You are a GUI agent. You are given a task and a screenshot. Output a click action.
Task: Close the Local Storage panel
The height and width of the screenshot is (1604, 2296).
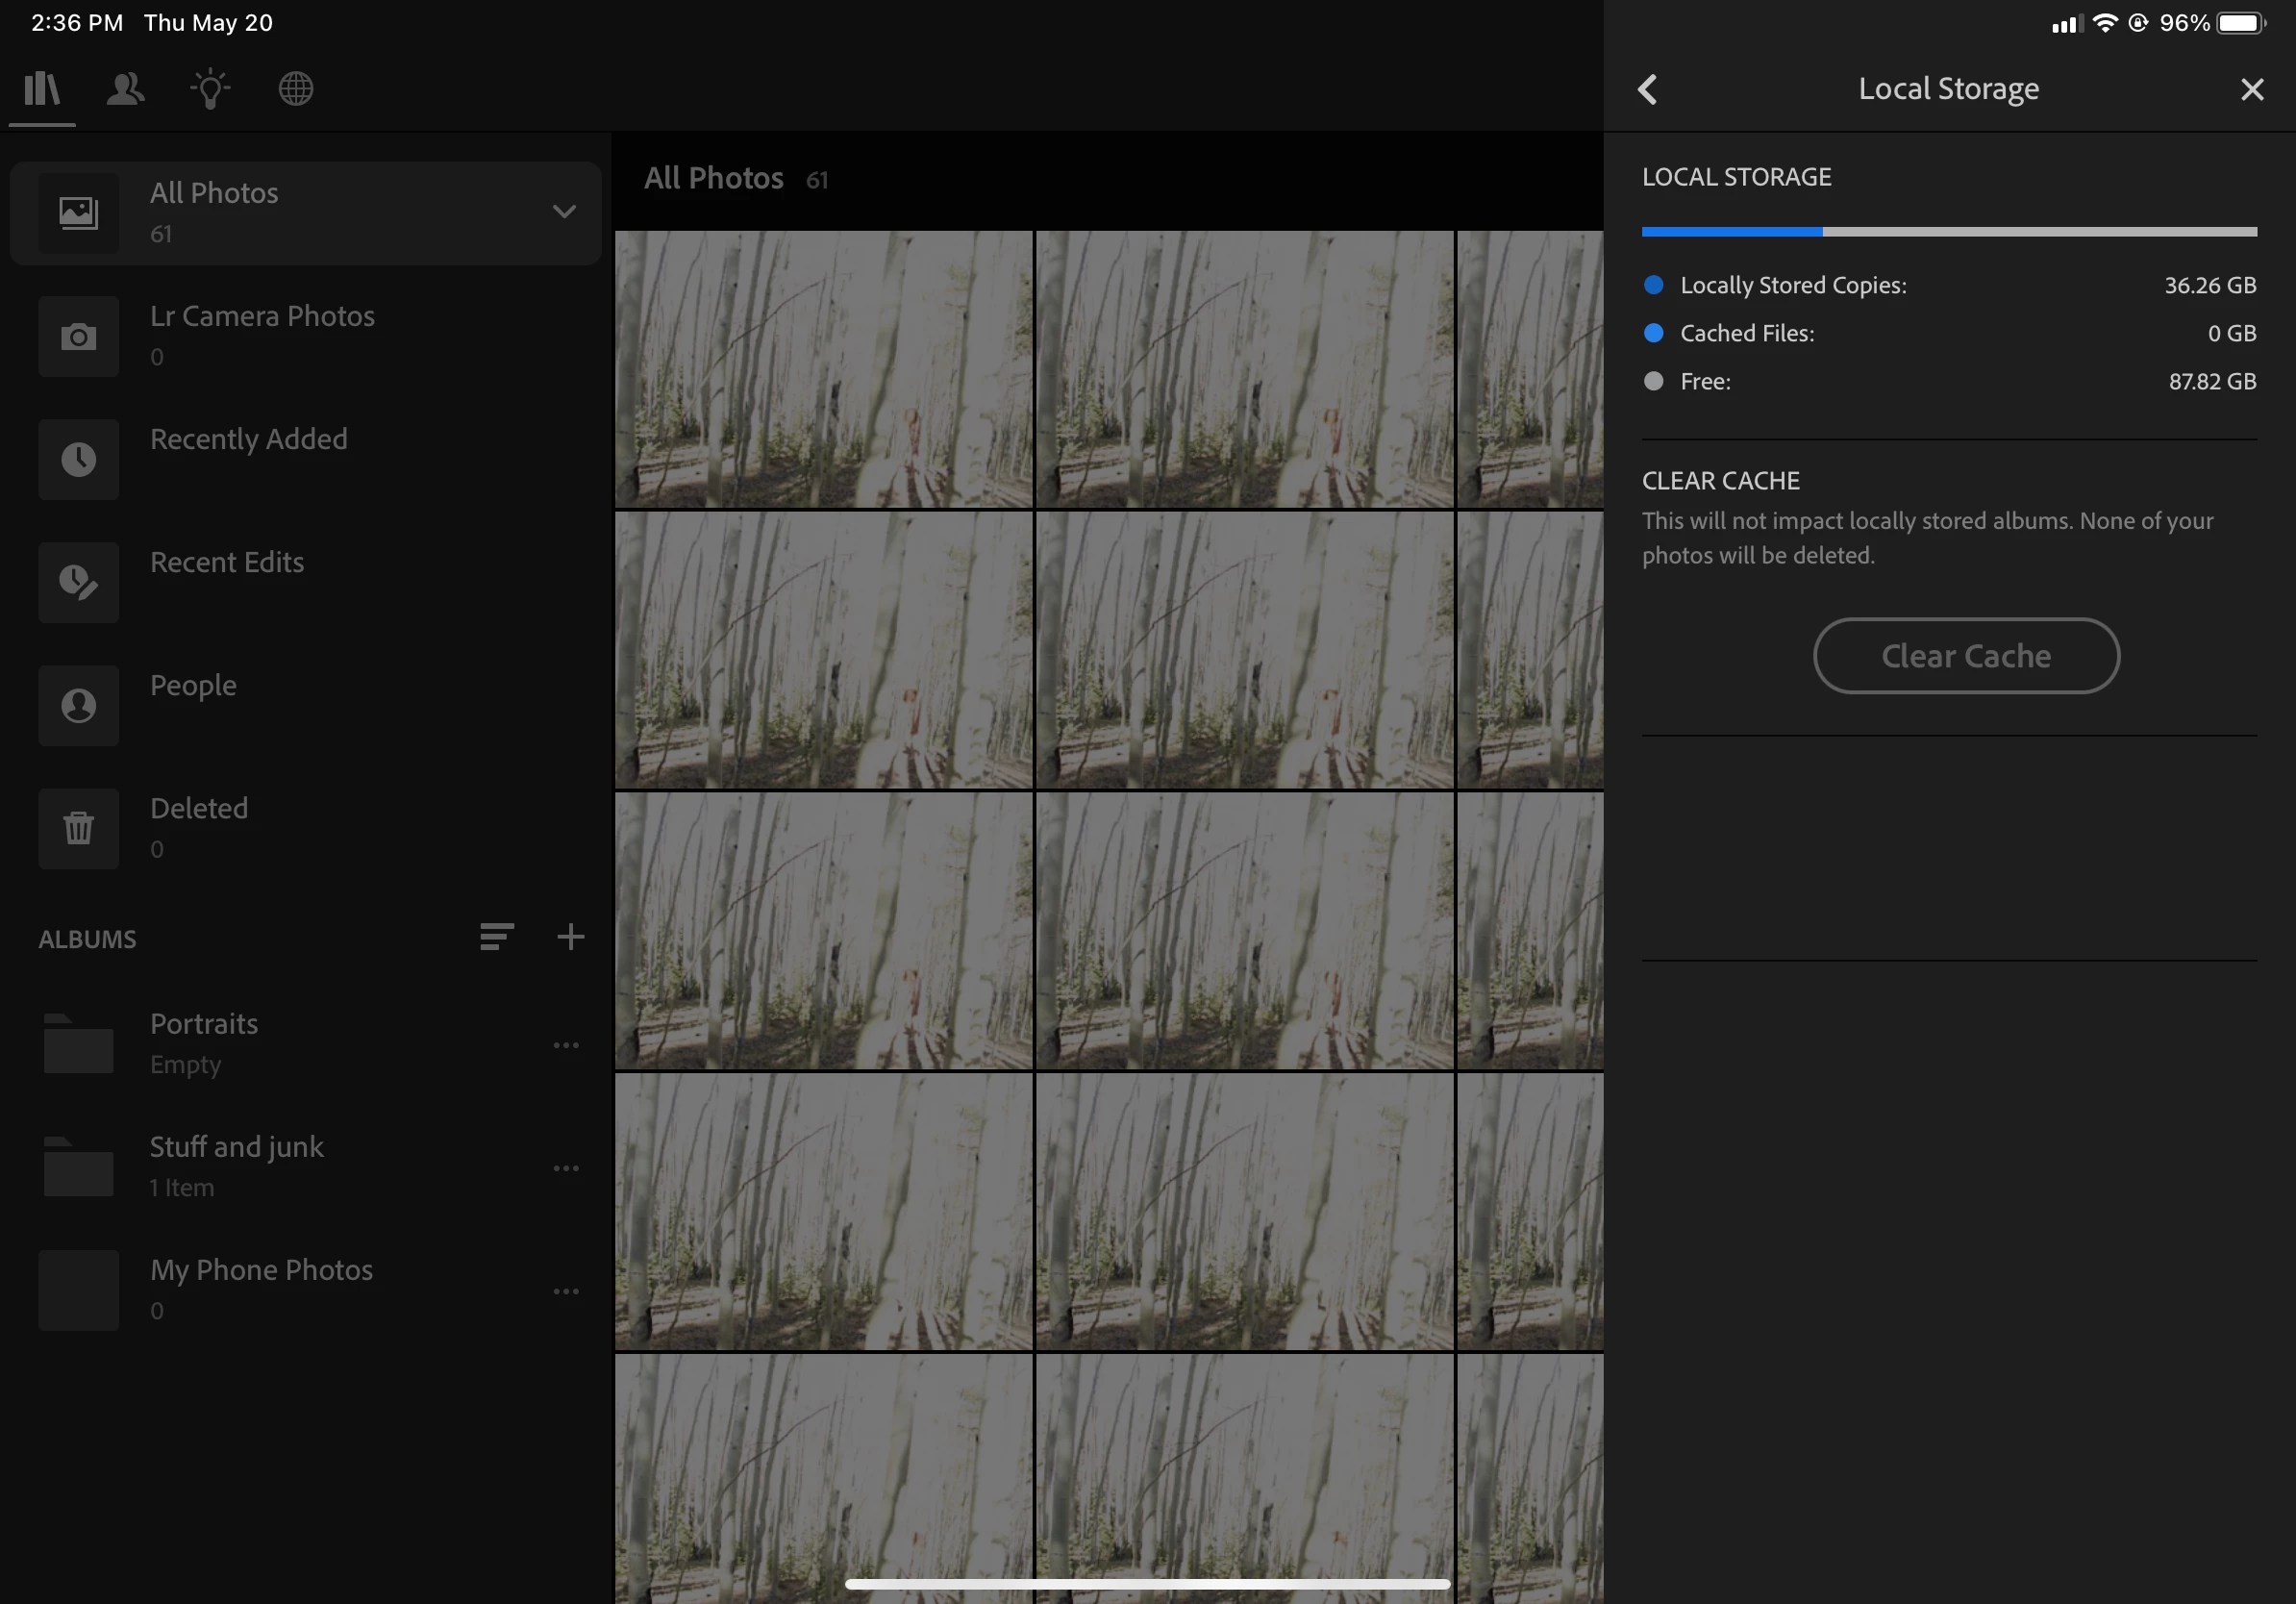pos(2252,89)
